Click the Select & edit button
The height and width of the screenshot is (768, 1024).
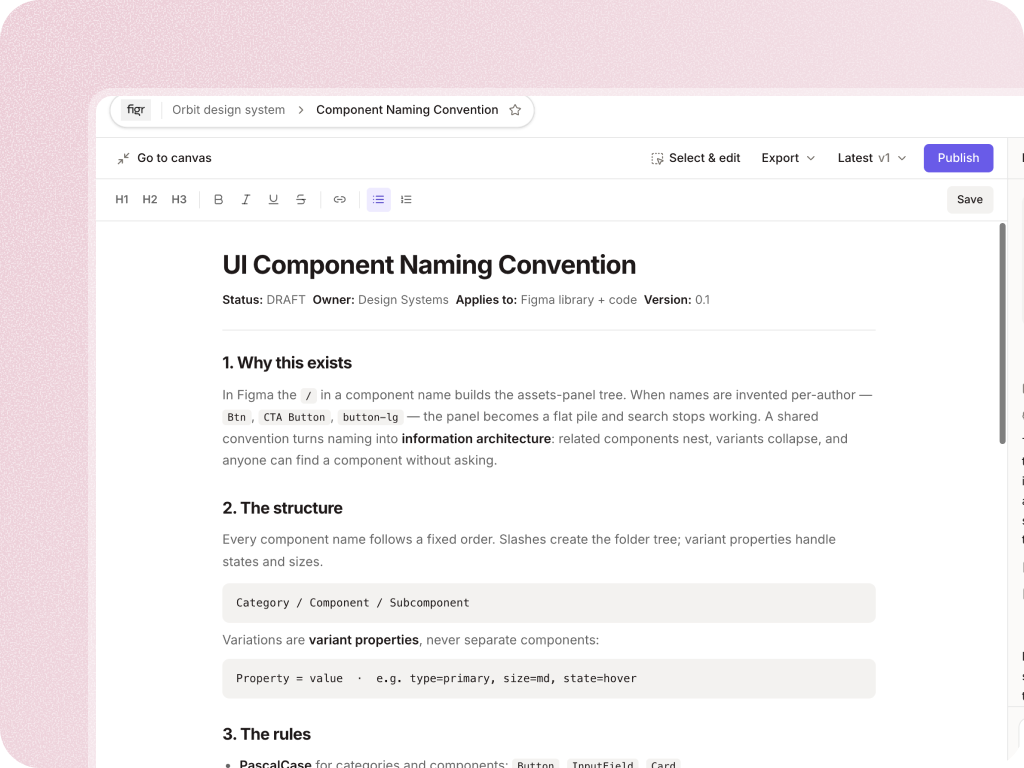pos(696,158)
